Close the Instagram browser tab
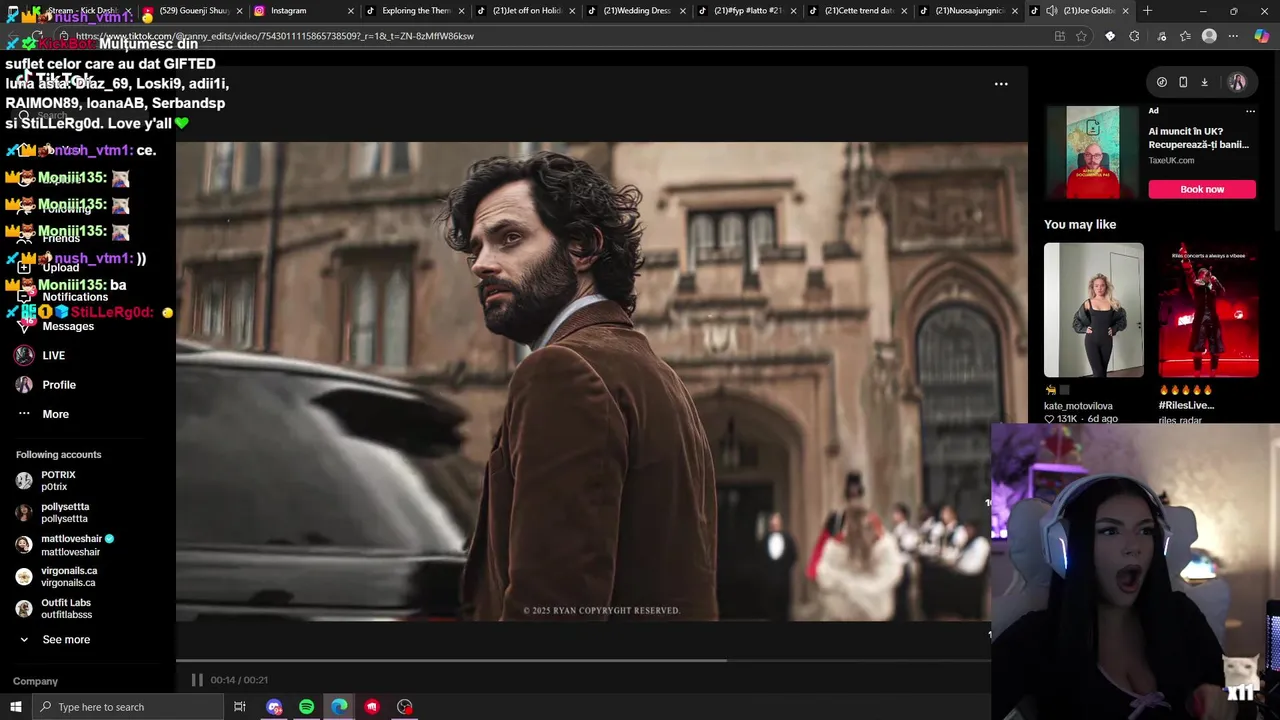This screenshot has width=1280, height=720. (350, 11)
